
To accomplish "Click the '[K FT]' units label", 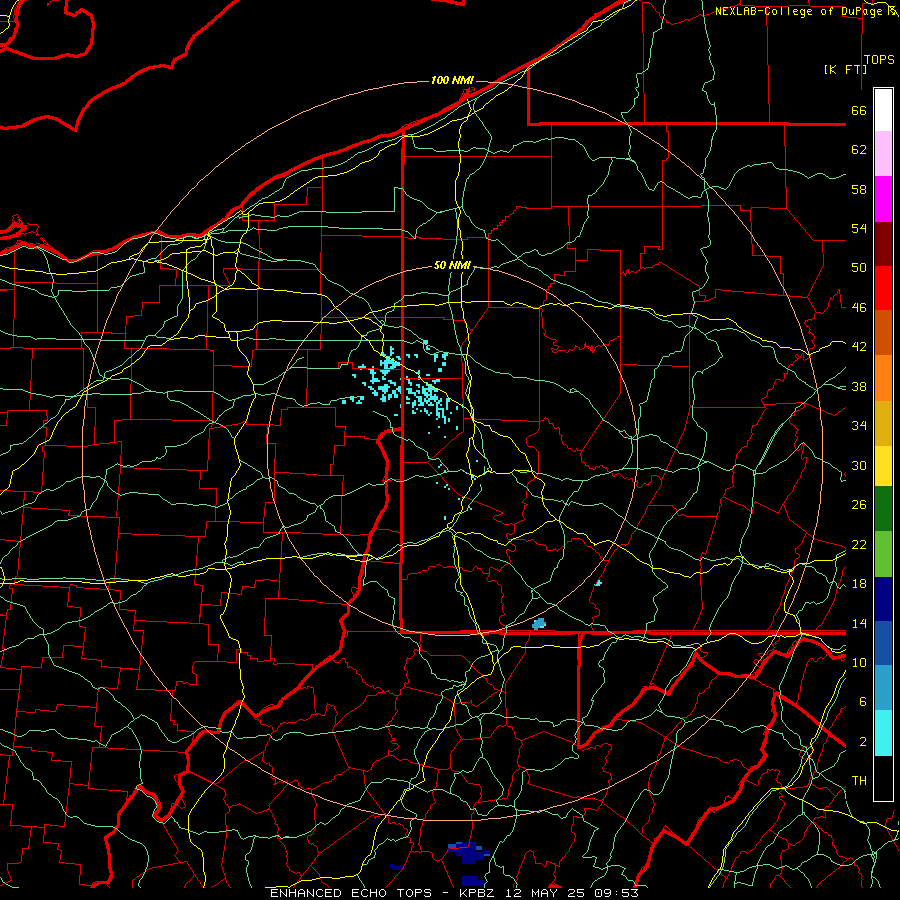I will point(845,69).
